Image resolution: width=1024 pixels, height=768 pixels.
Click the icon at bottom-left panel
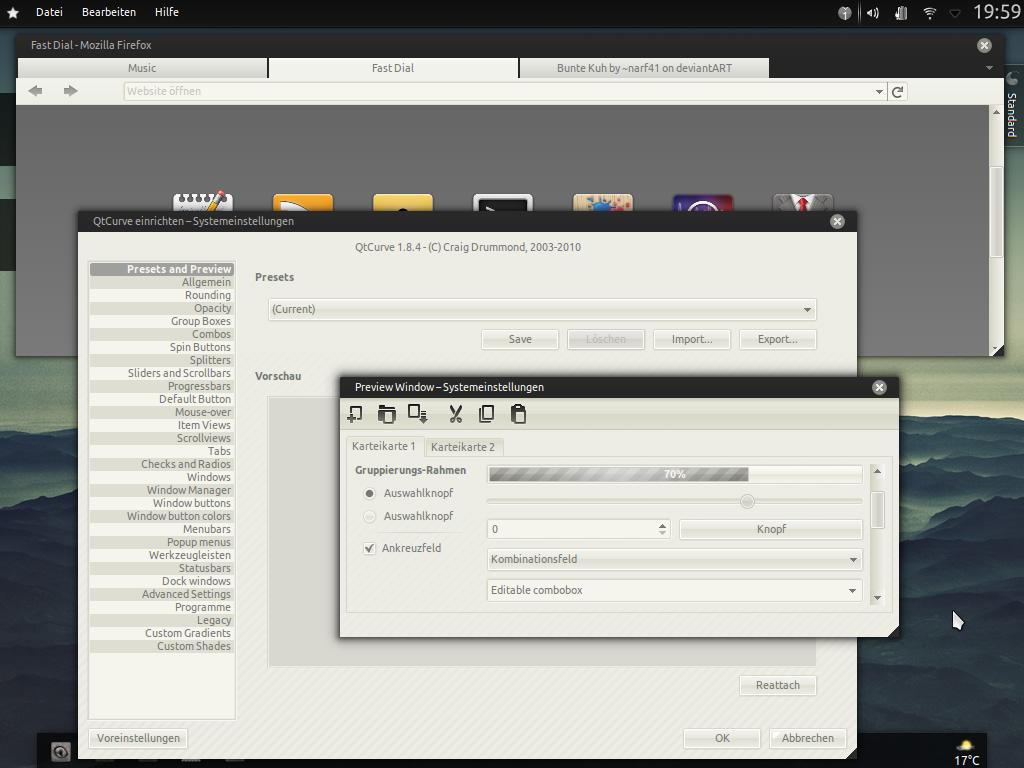(60, 752)
